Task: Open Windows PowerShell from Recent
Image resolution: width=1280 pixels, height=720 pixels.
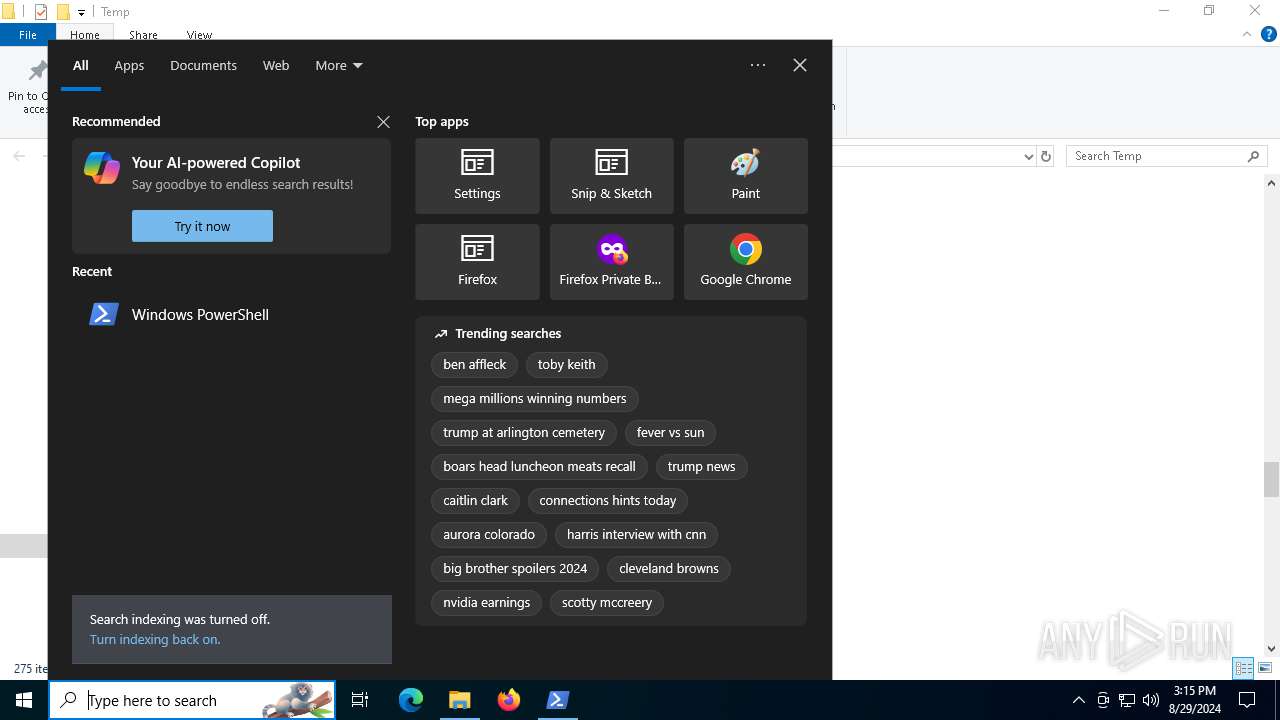Action: click(x=231, y=314)
